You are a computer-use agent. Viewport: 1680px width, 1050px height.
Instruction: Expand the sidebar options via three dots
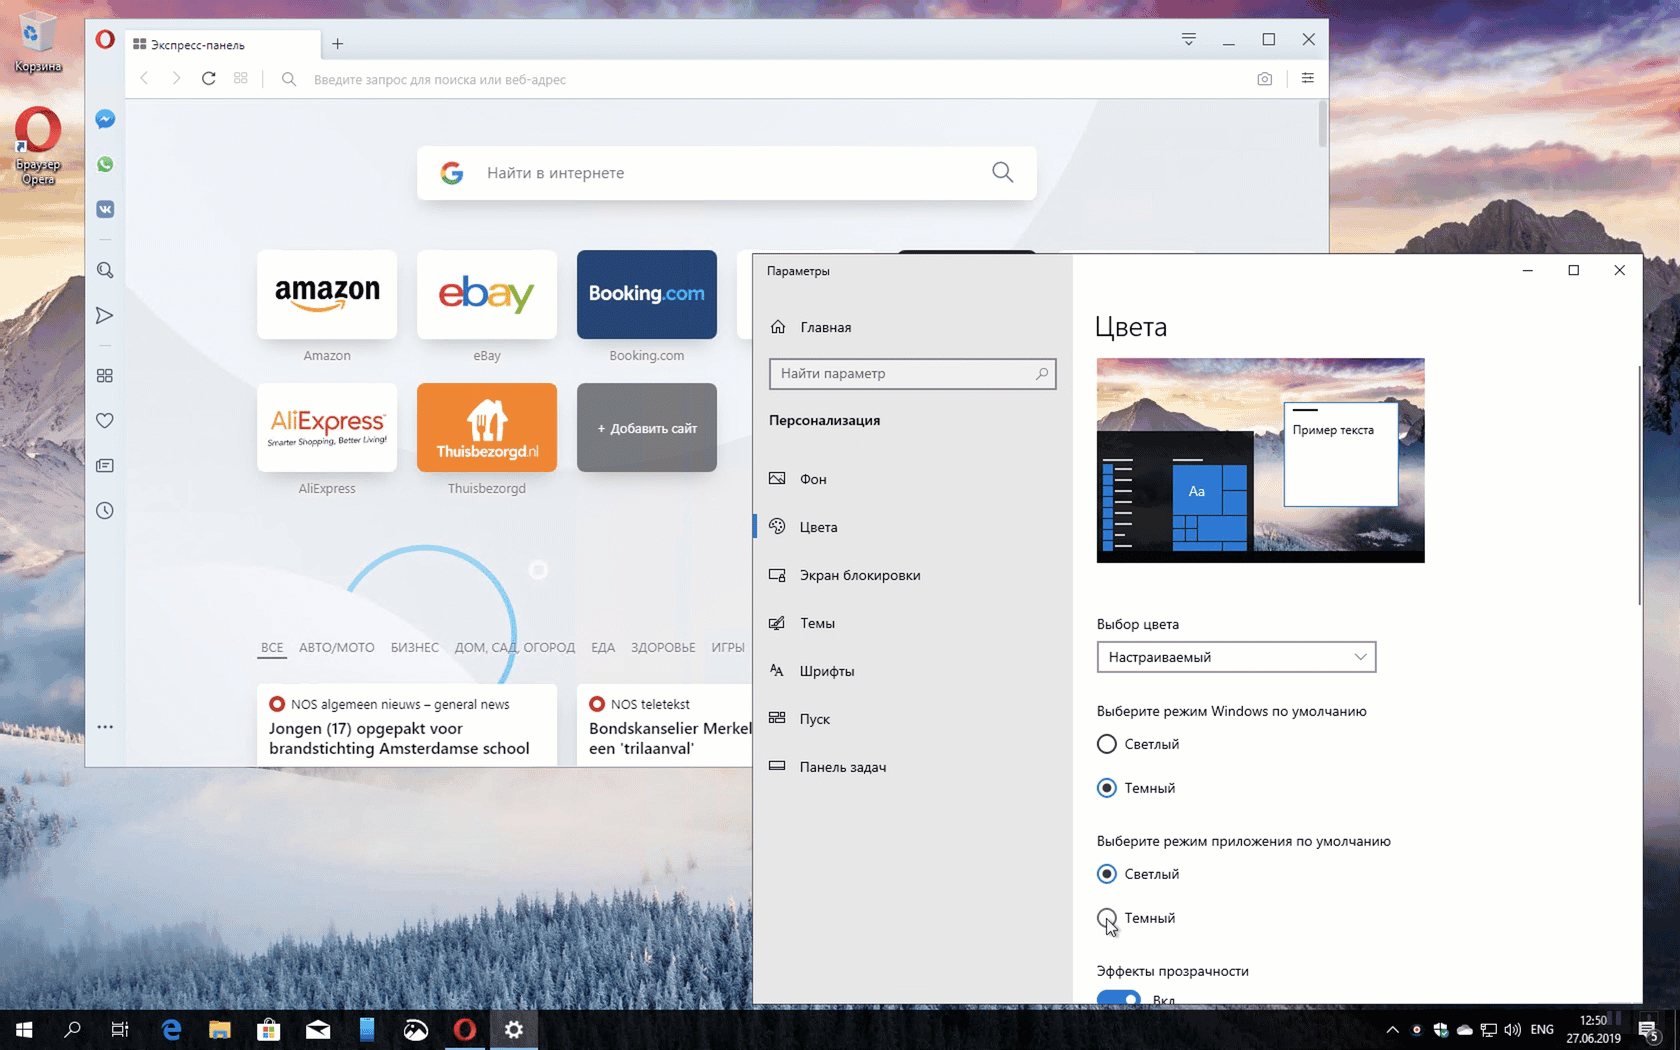pyautogui.click(x=104, y=727)
